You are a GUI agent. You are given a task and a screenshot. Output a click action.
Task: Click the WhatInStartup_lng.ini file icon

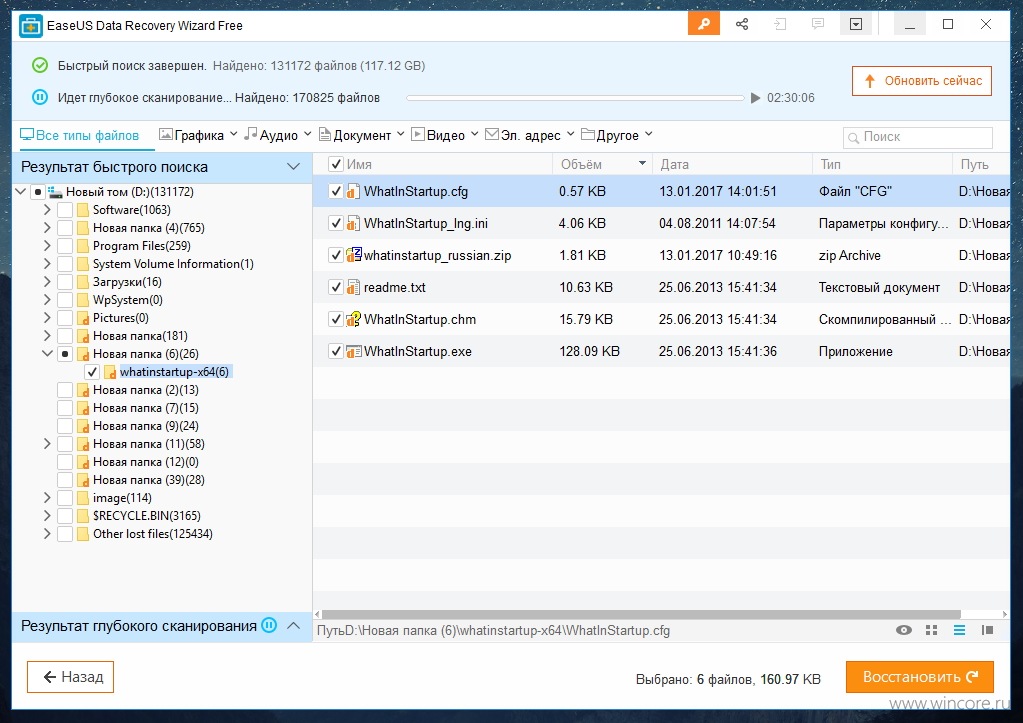point(353,223)
